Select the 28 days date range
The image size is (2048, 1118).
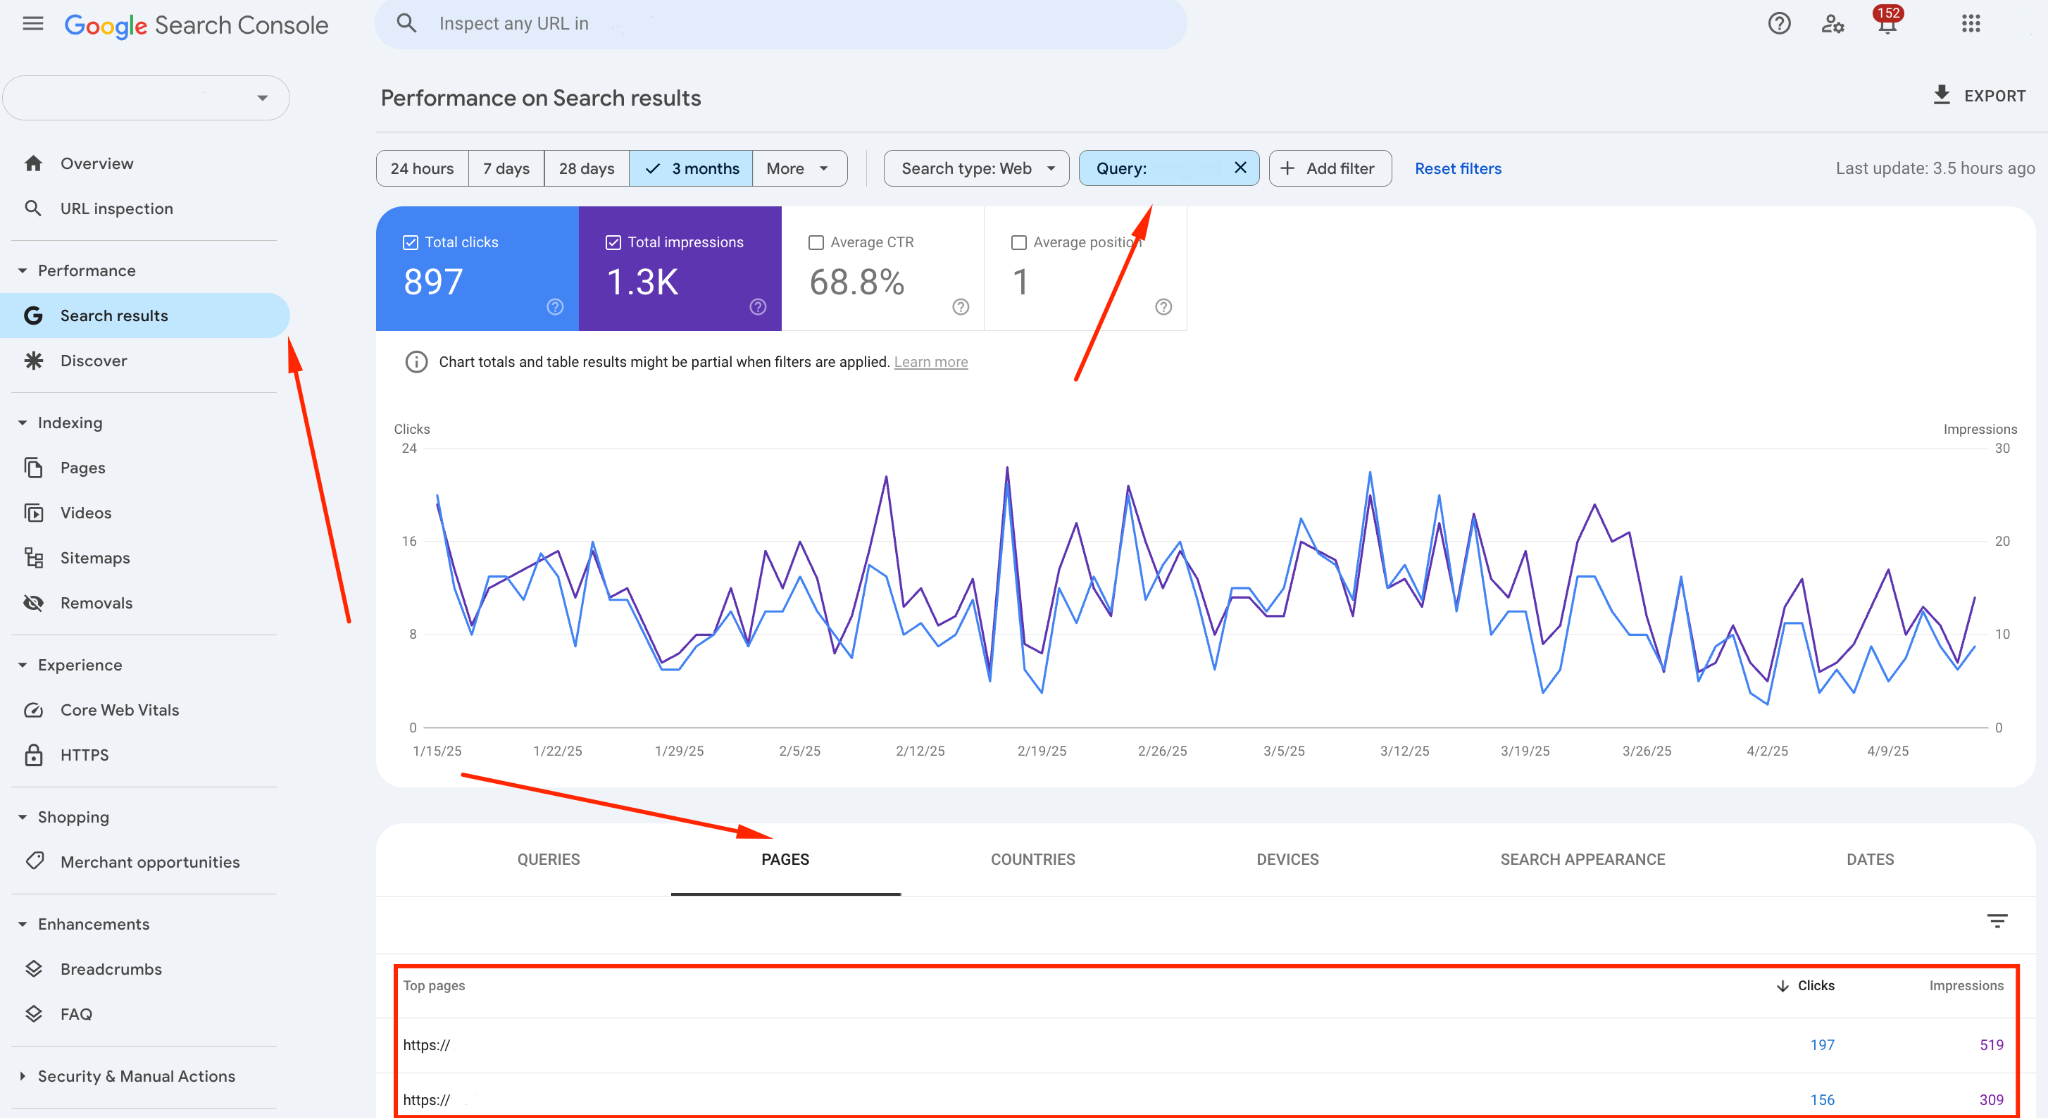586,168
